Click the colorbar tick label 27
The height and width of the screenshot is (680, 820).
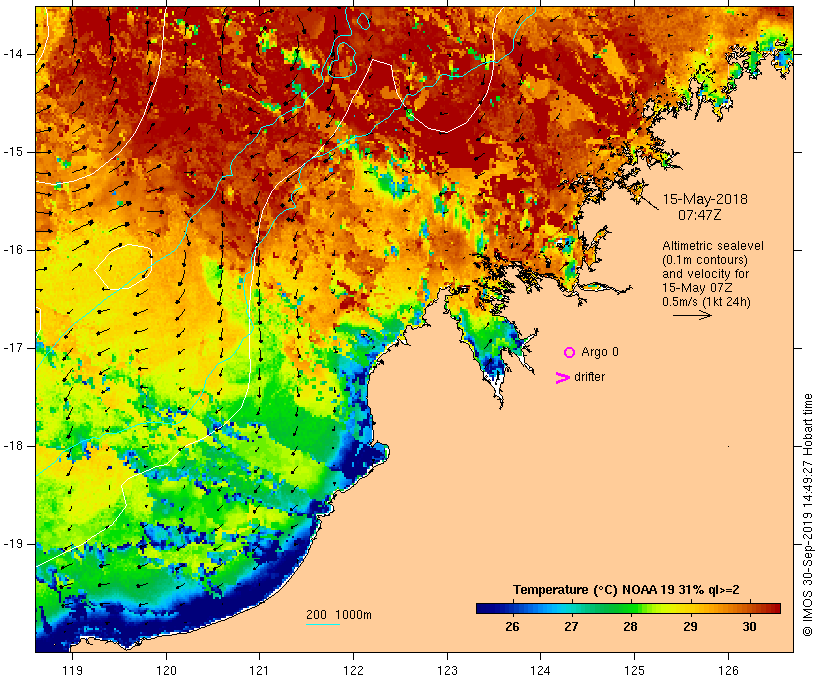[x=572, y=626]
